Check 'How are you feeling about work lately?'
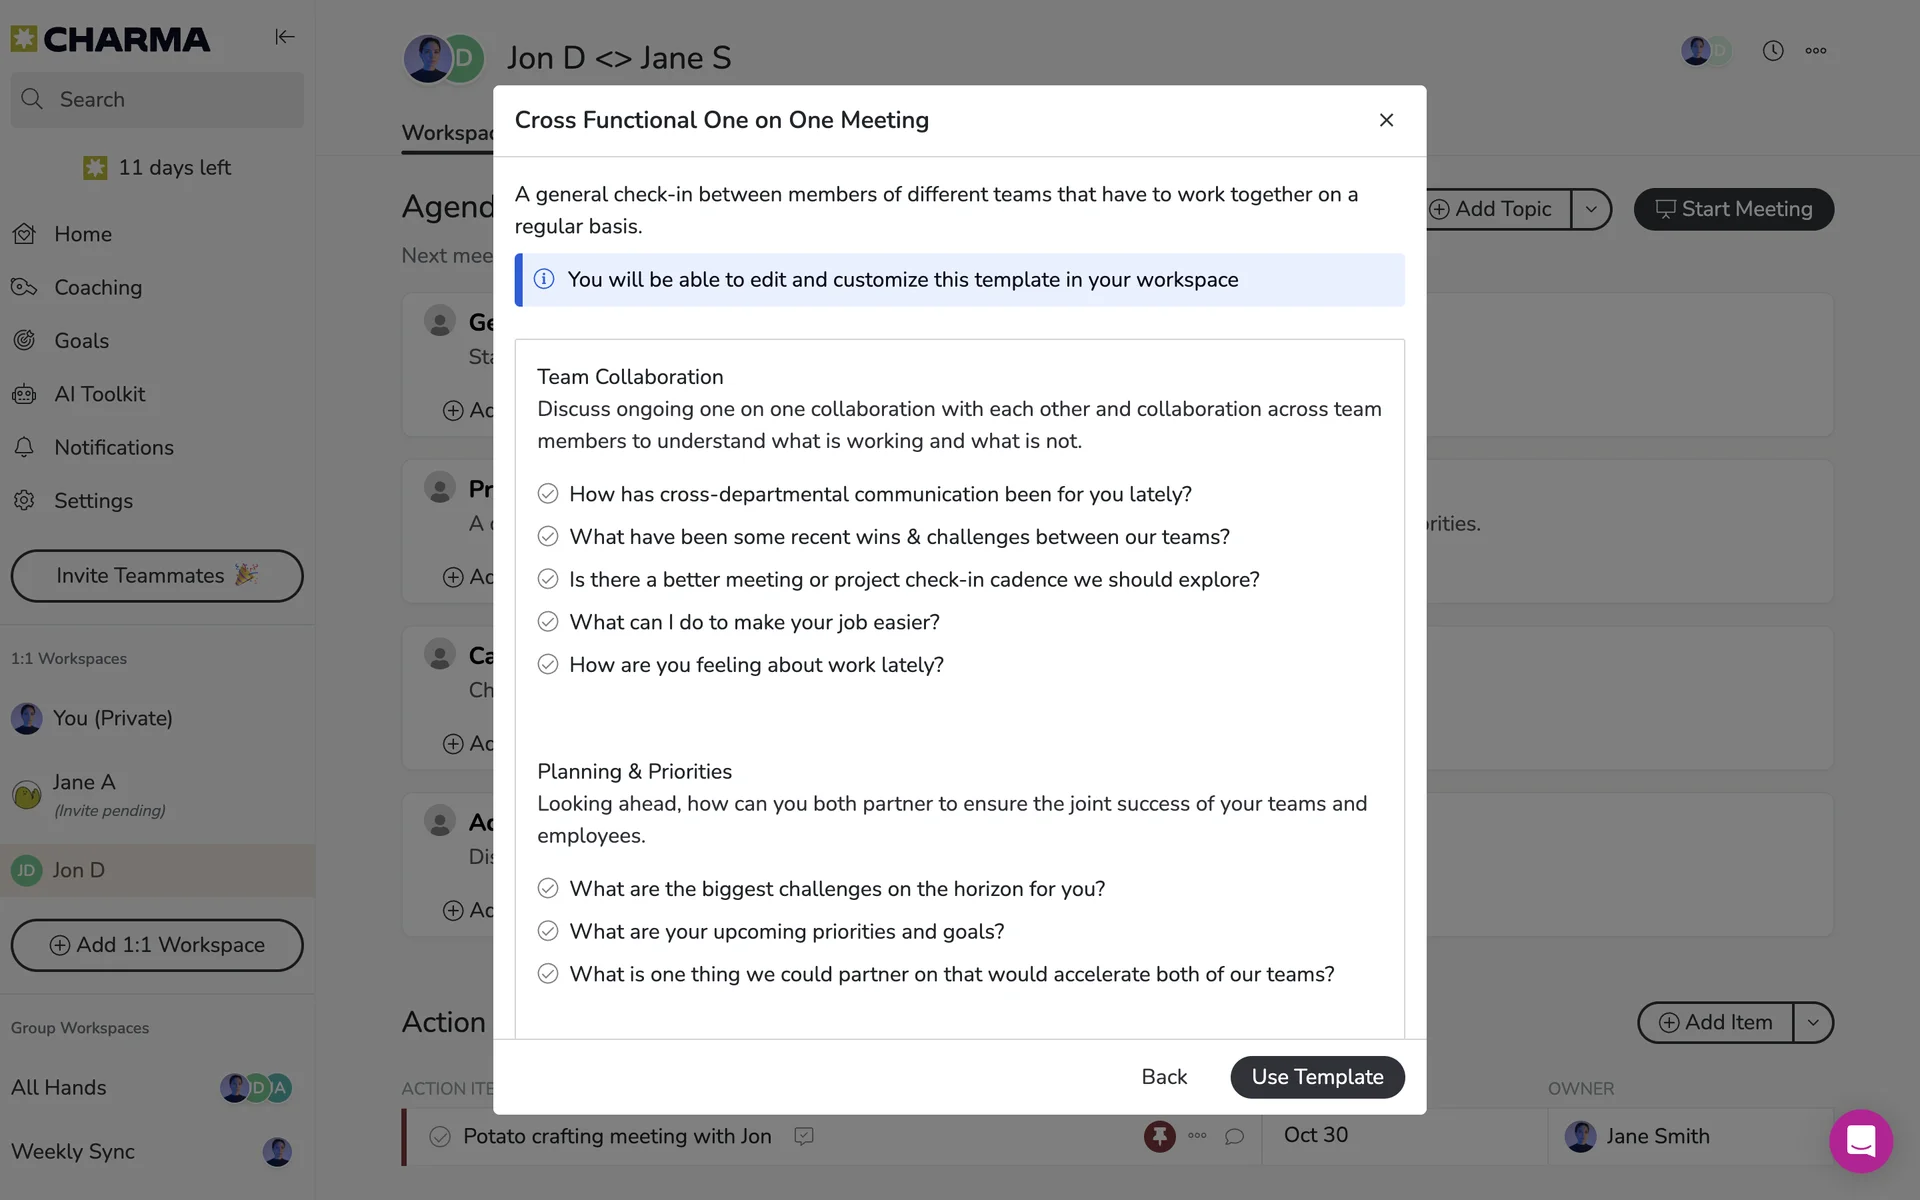 click(548, 665)
